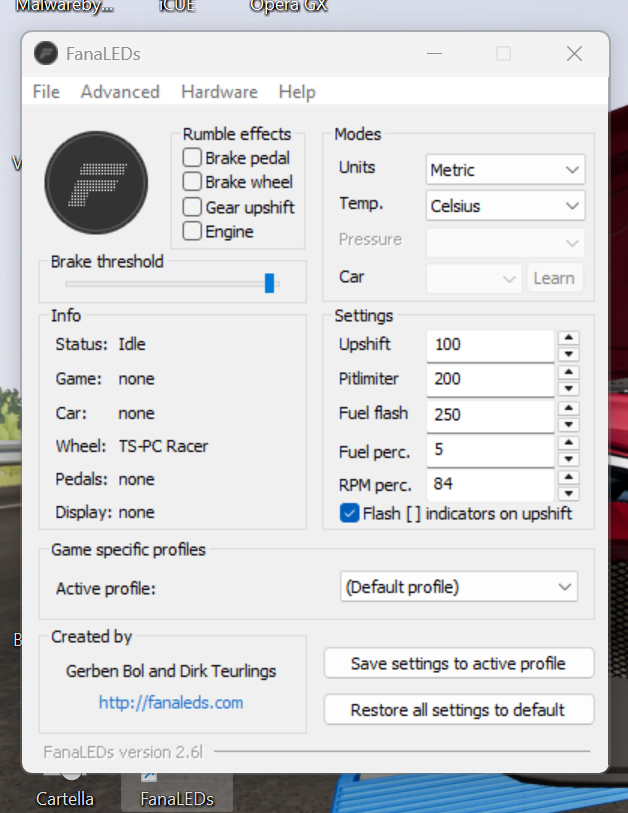Open the FanaLEDs desktop shortcut icon
The width and height of the screenshot is (628, 813).
(177, 791)
